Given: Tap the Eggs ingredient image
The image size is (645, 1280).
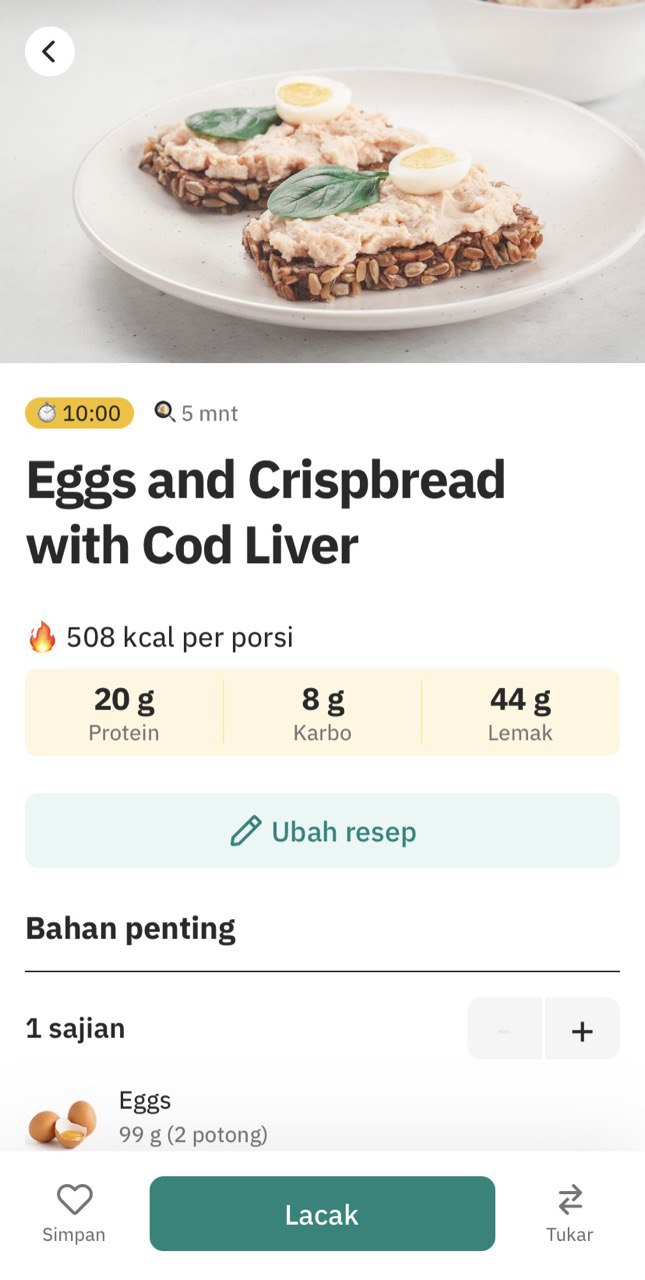Looking at the screenshot, I should tap(62, 1120).
